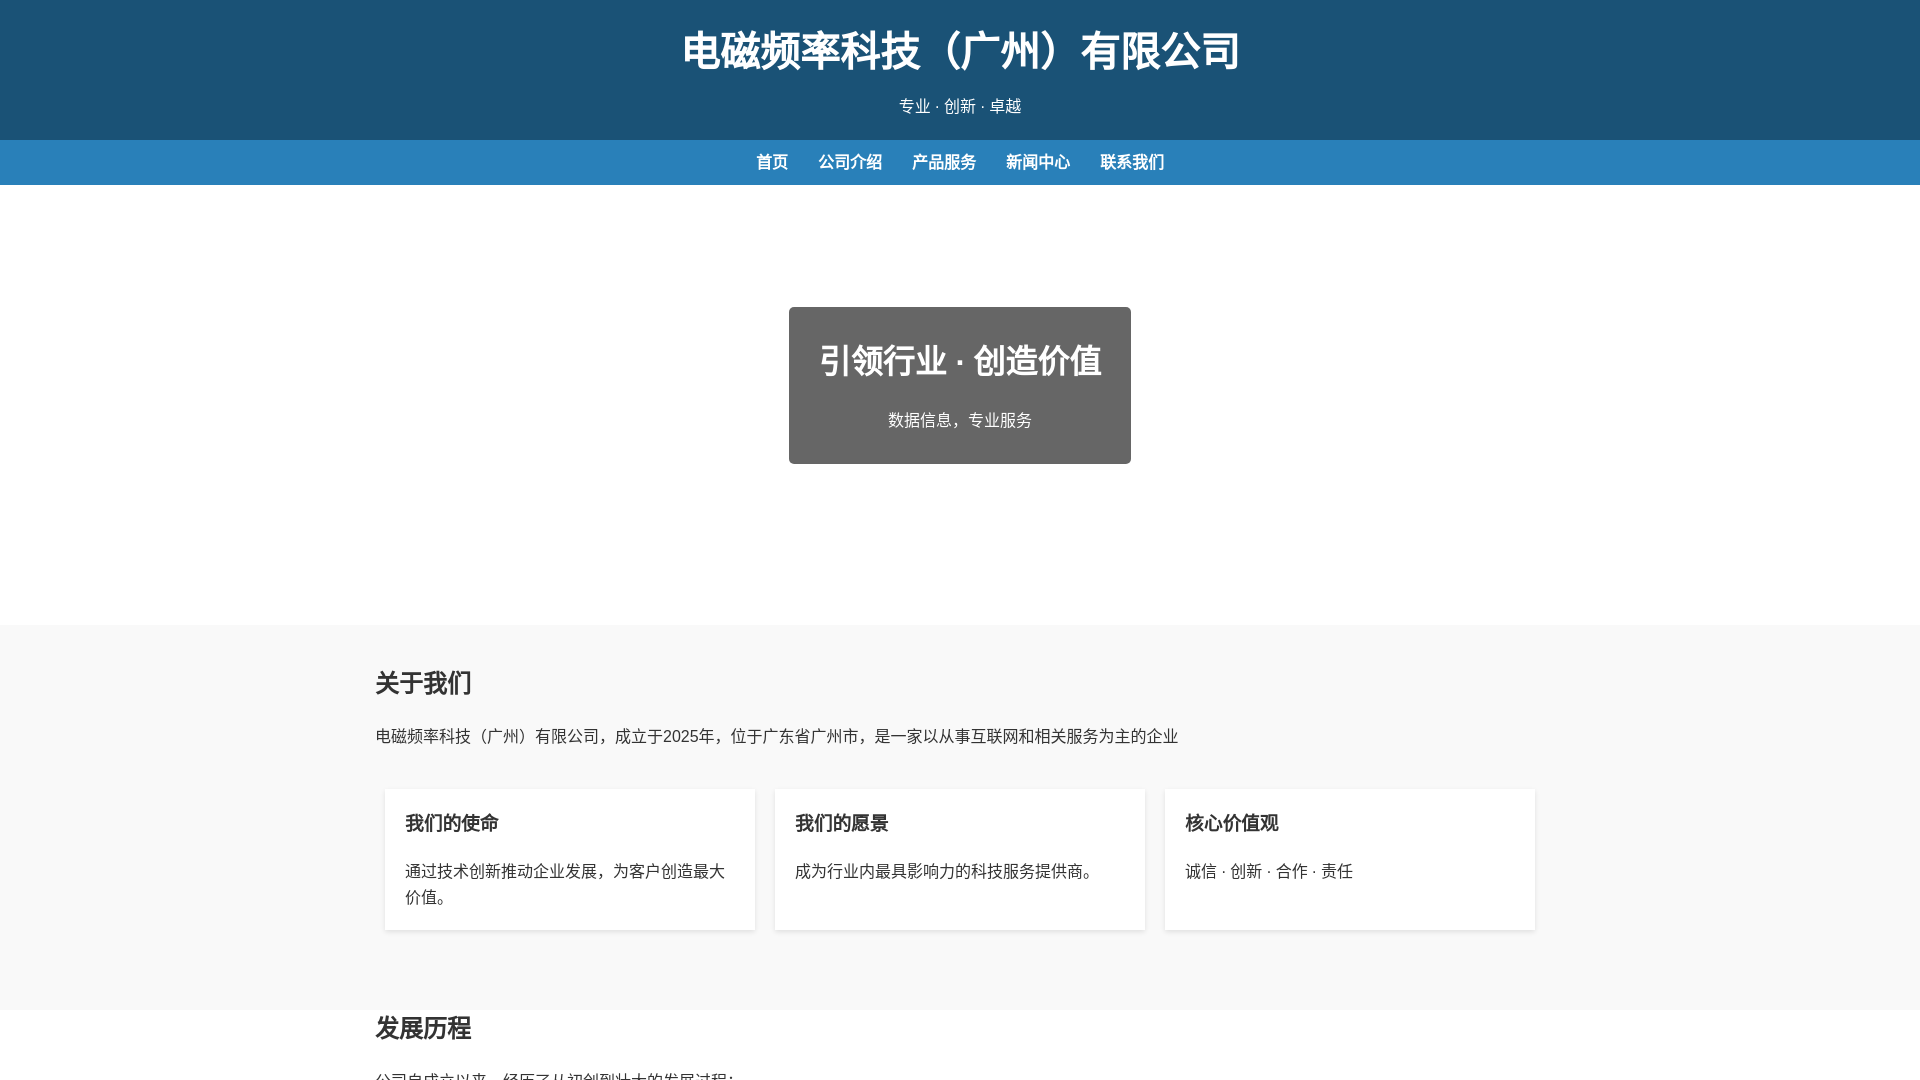Click 联系我们 navigation link
This screenshot has width=1920, height=1080.
click(1132, 162)
